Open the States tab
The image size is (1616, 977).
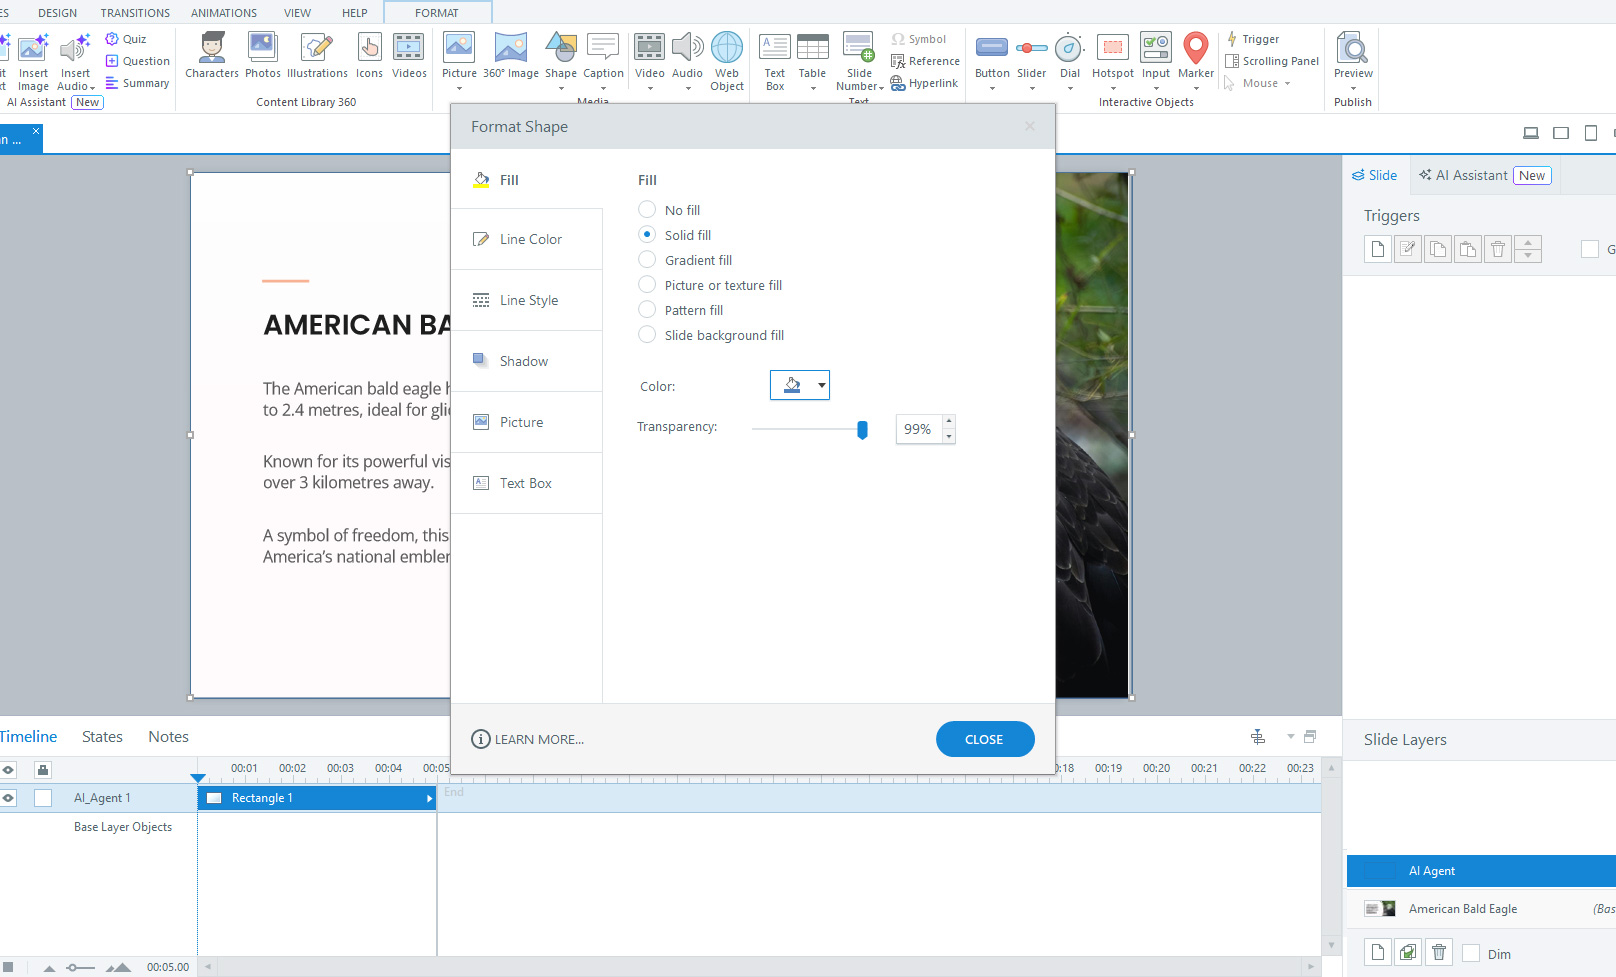click(102, 737)
